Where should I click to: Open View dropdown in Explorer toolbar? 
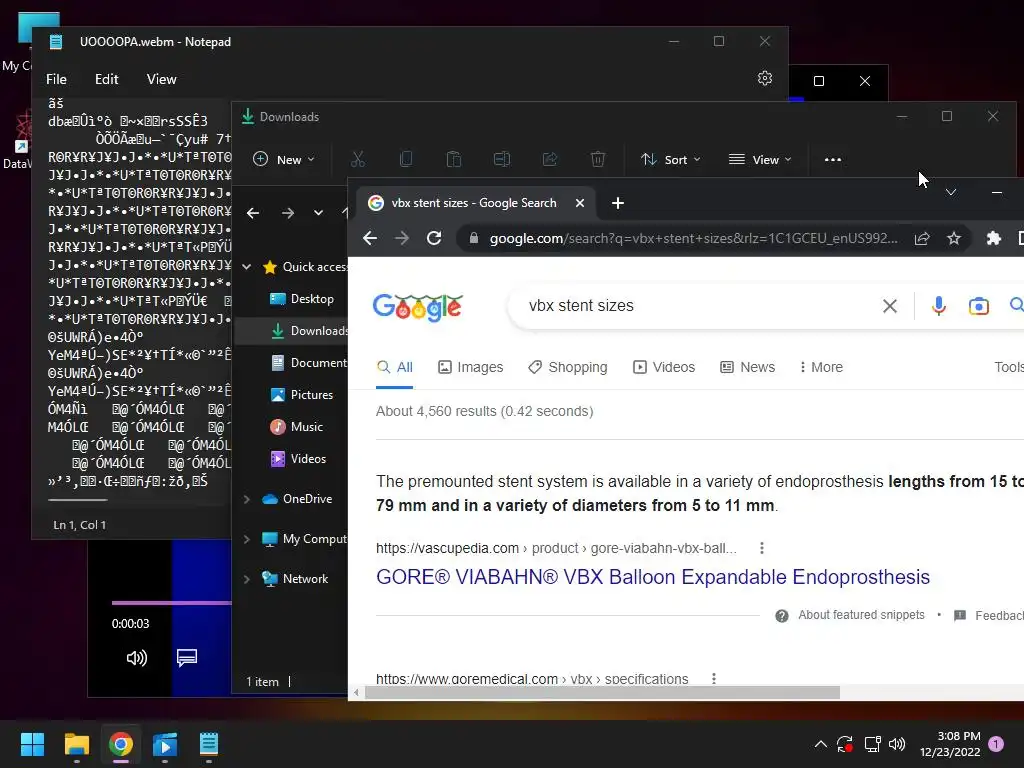point(760,159)
